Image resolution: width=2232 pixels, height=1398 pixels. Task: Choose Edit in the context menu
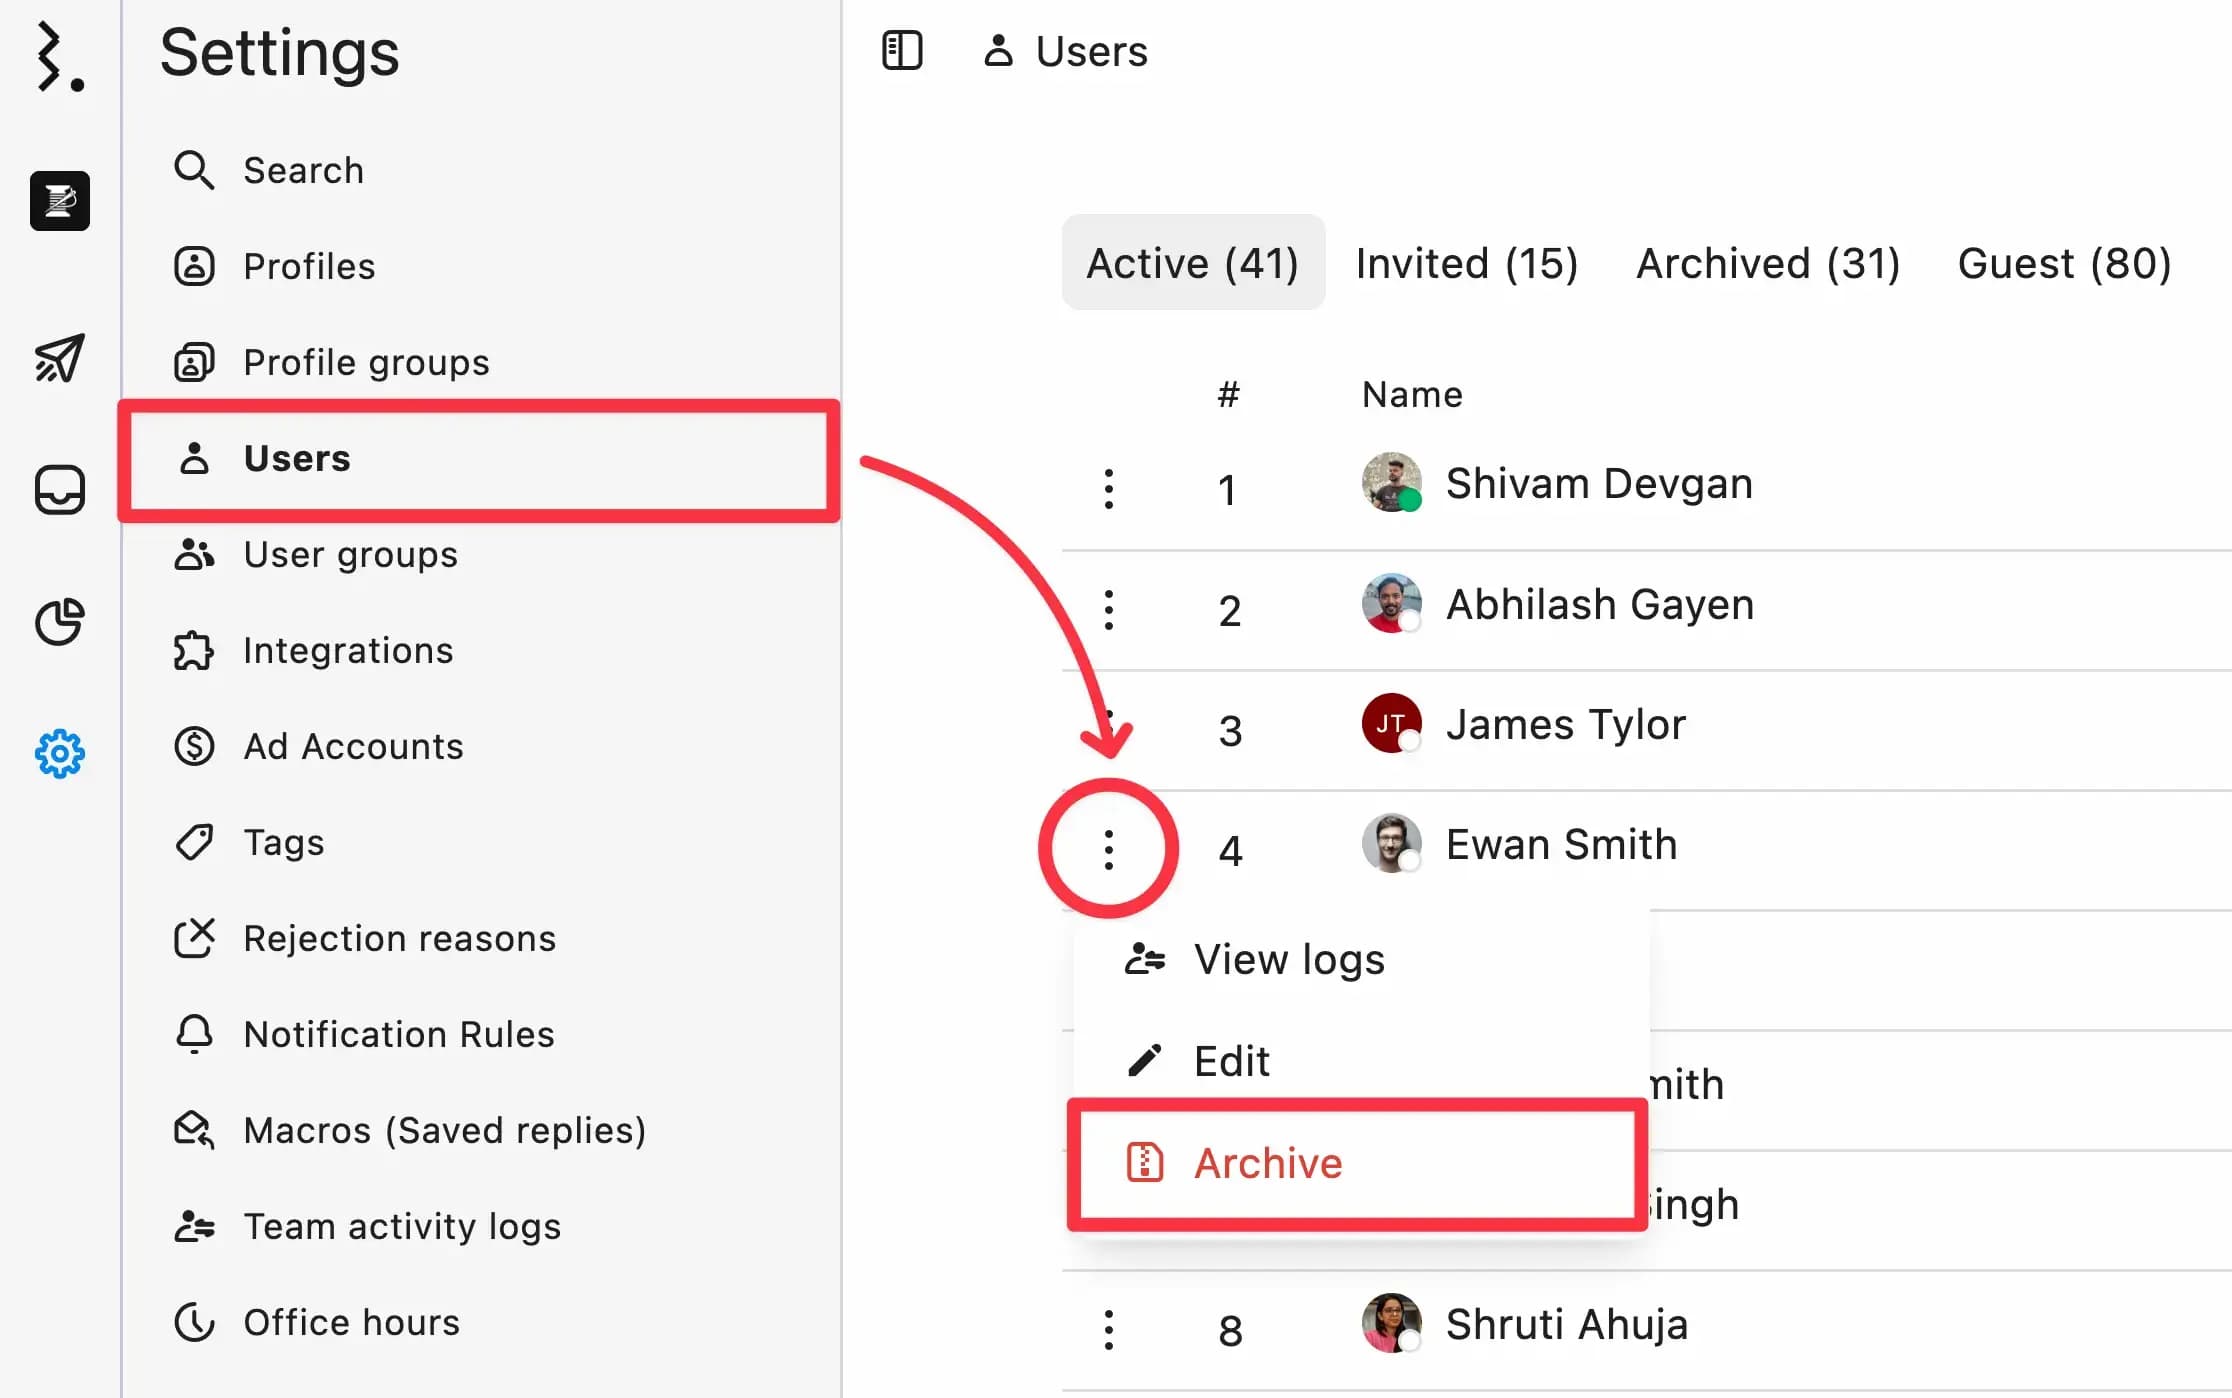coord(1231,1061)
